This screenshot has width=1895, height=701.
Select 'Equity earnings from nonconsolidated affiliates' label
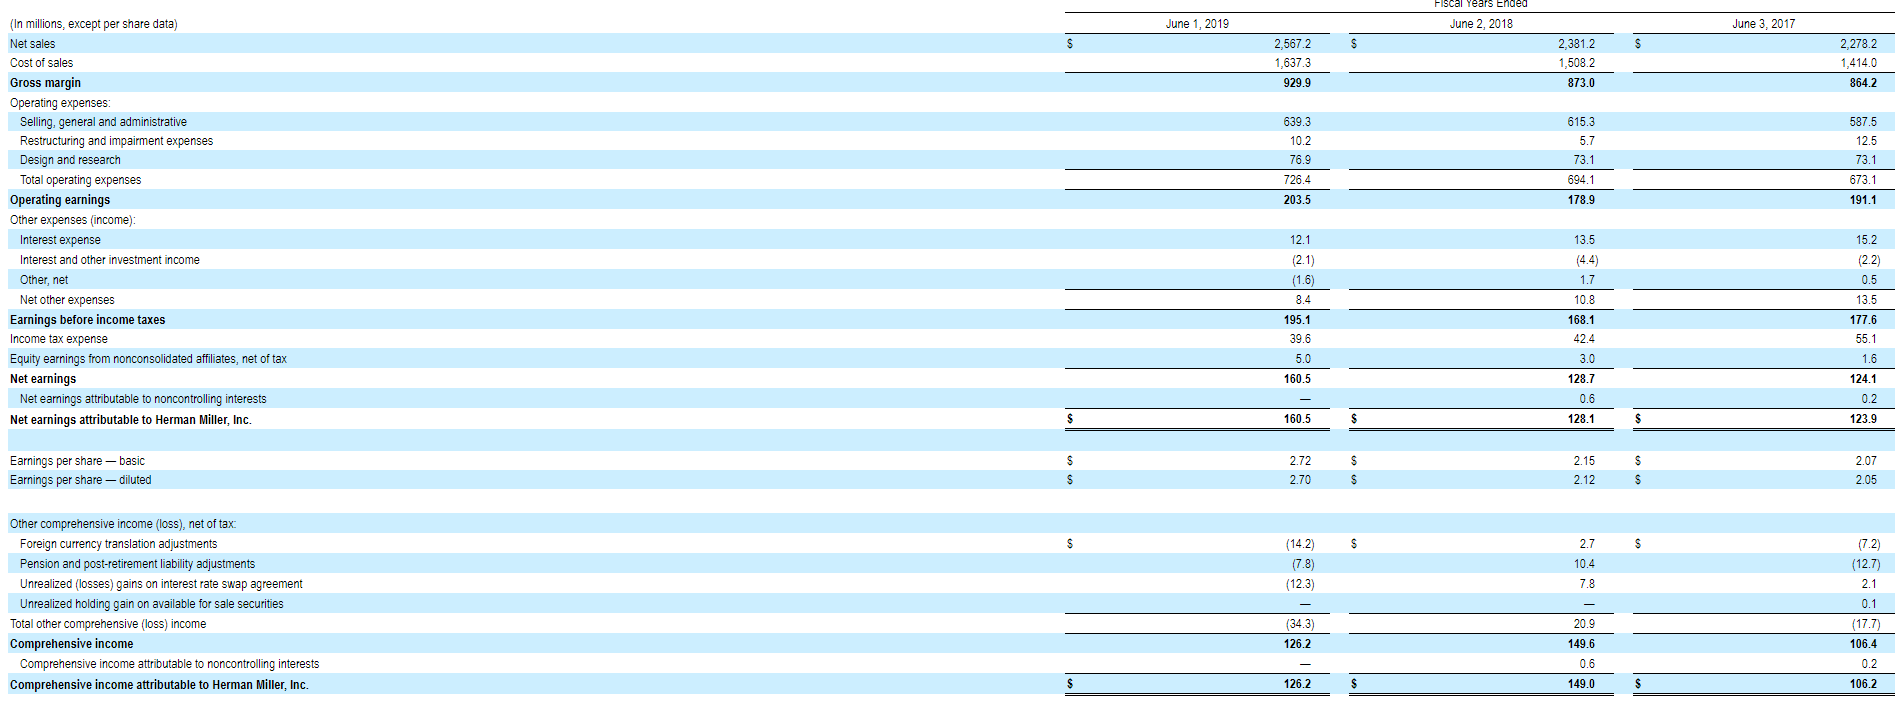148,359
